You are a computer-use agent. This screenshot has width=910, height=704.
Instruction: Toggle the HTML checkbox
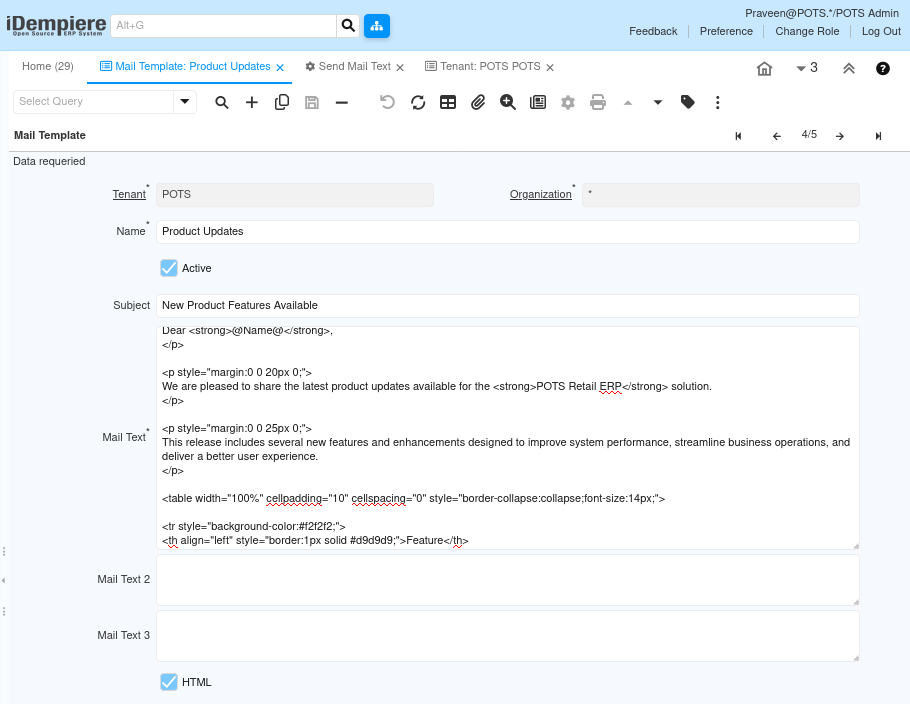(x=169, y=682)
